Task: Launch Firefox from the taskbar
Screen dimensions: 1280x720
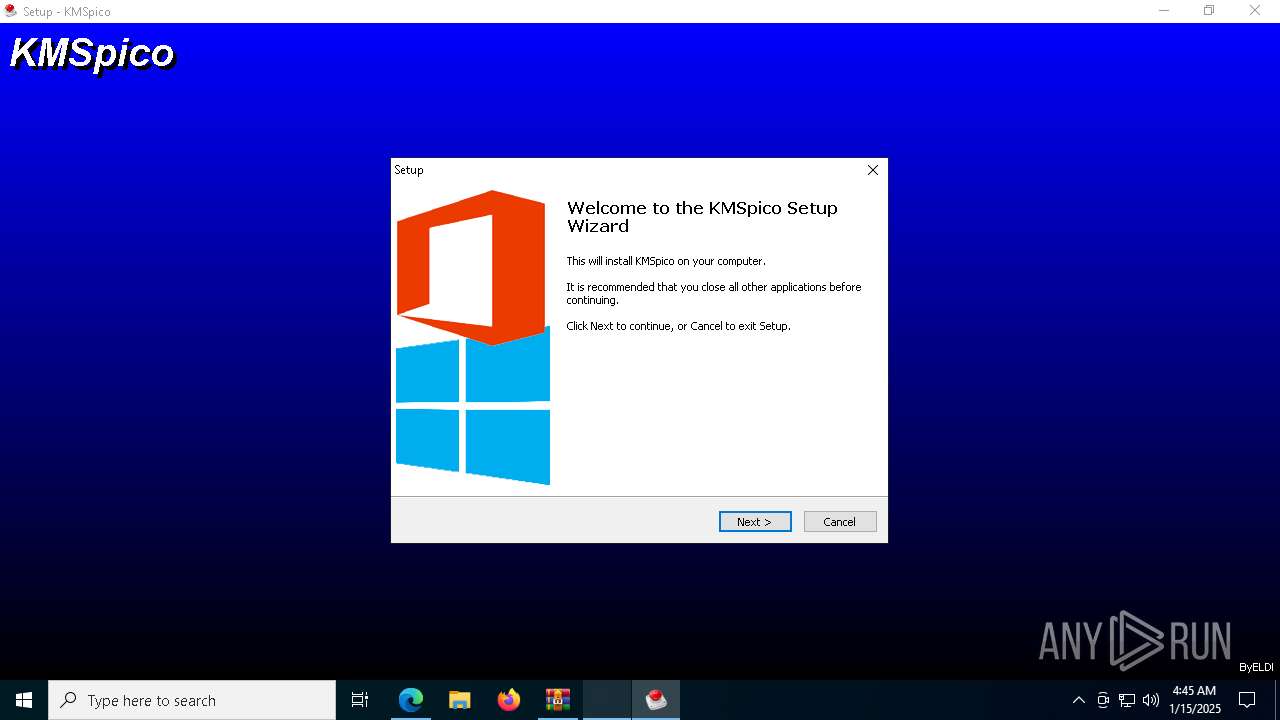Action: [509, 700]
